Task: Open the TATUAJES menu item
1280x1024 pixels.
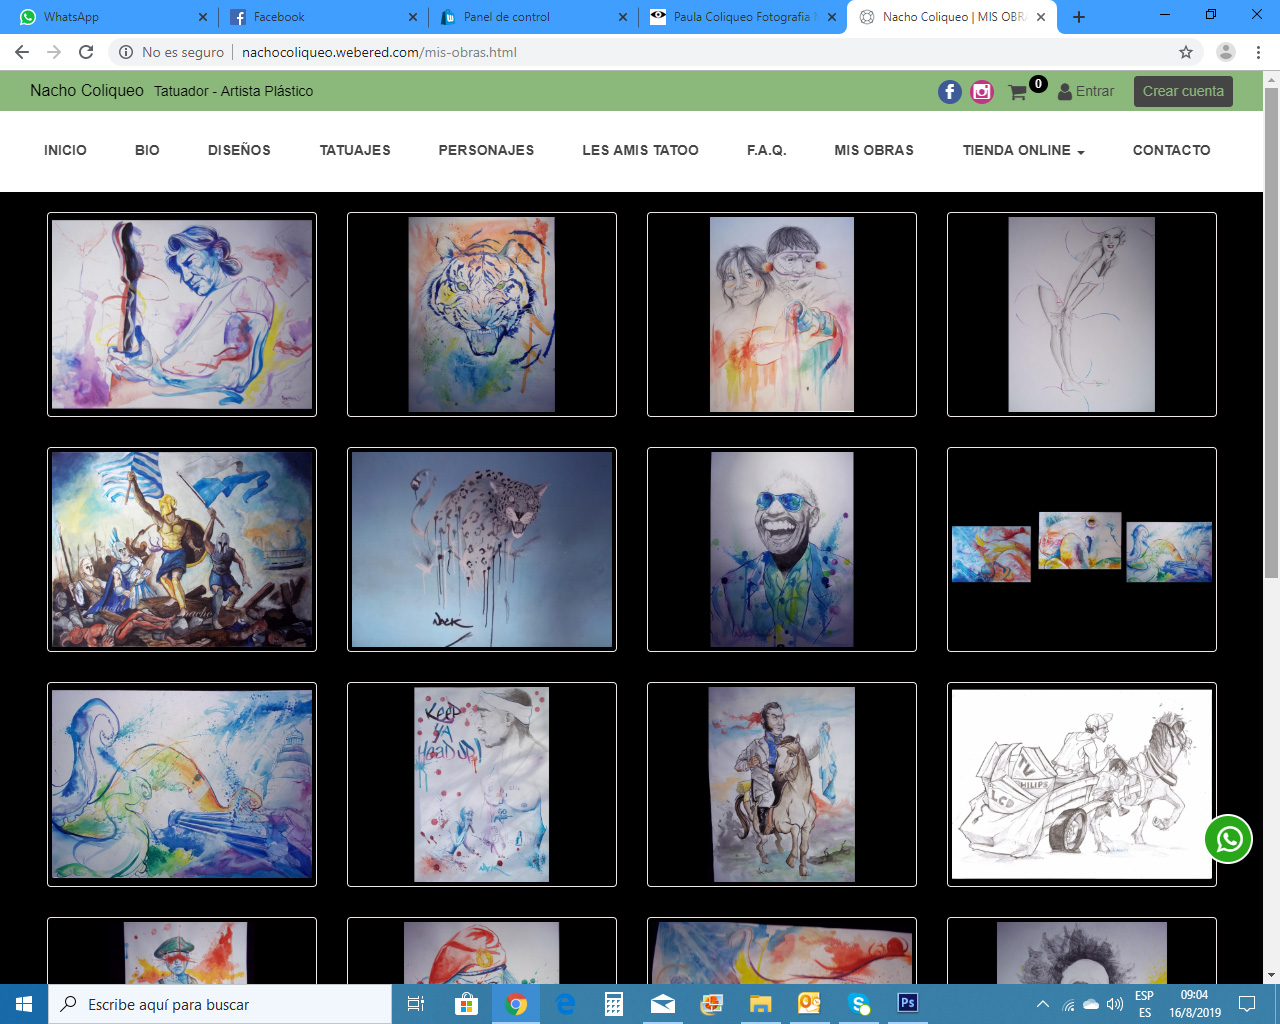Action: click(355, 150)
